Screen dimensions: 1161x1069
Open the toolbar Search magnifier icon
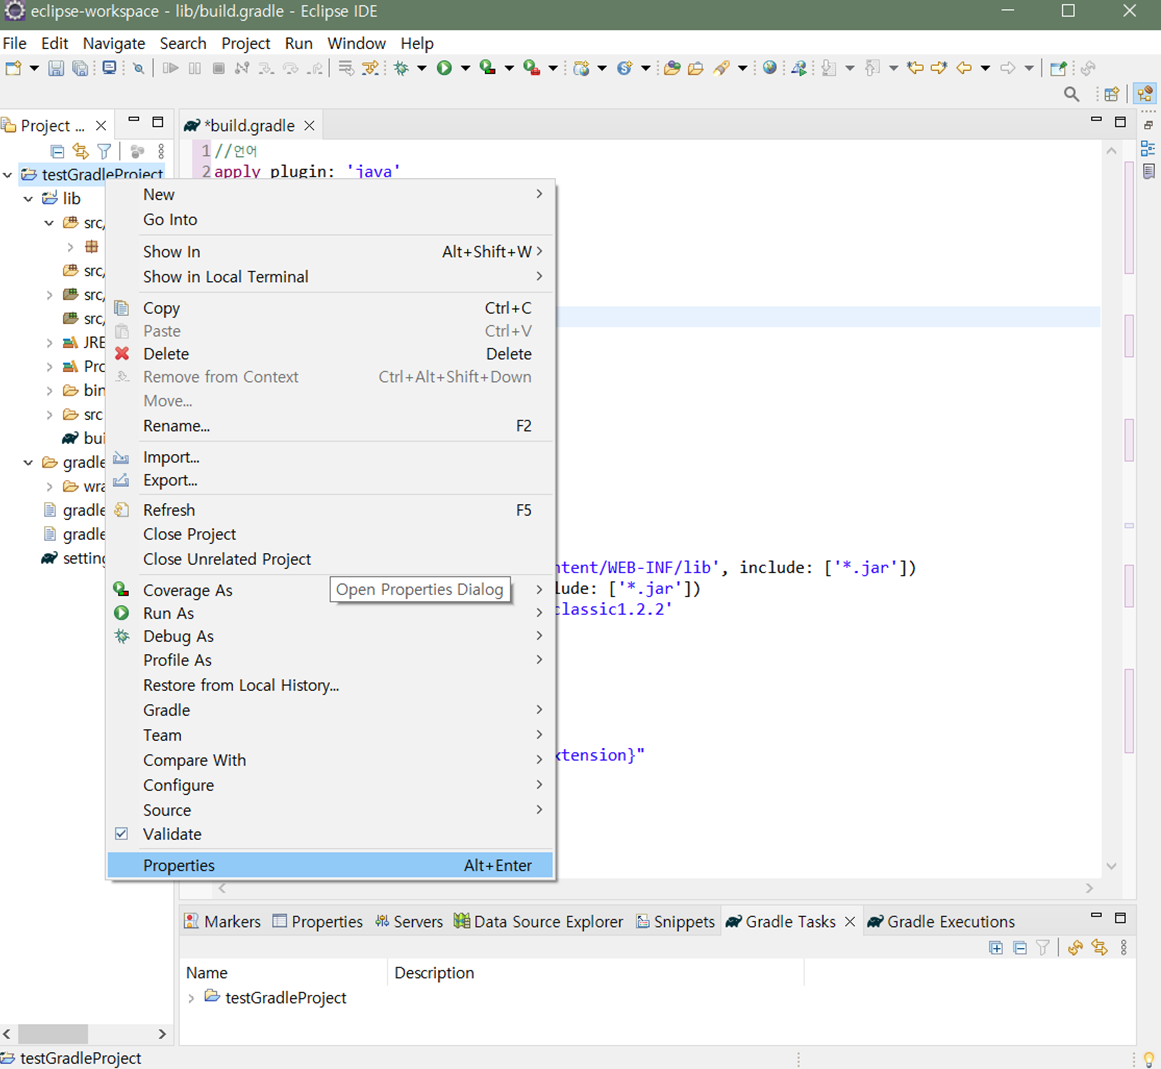(1071, 94)
